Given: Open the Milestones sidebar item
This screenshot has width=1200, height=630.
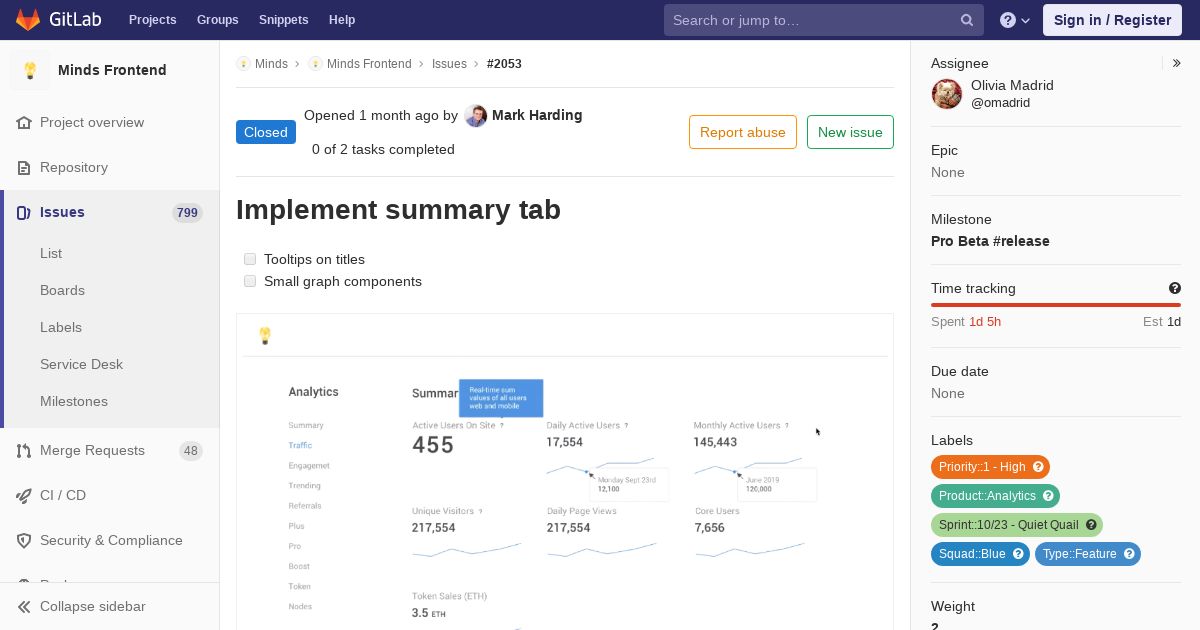Looking at the screenshot, I should point(74,401).
